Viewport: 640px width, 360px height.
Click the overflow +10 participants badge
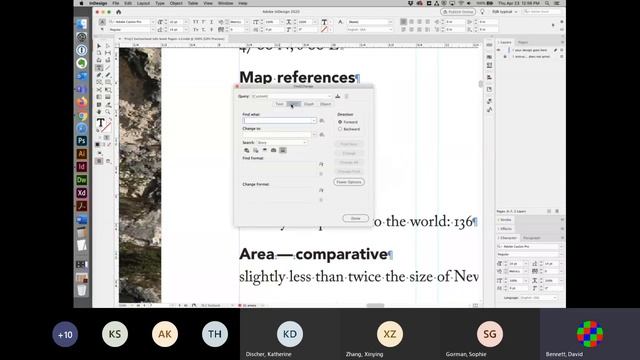(x=65, y=335)
